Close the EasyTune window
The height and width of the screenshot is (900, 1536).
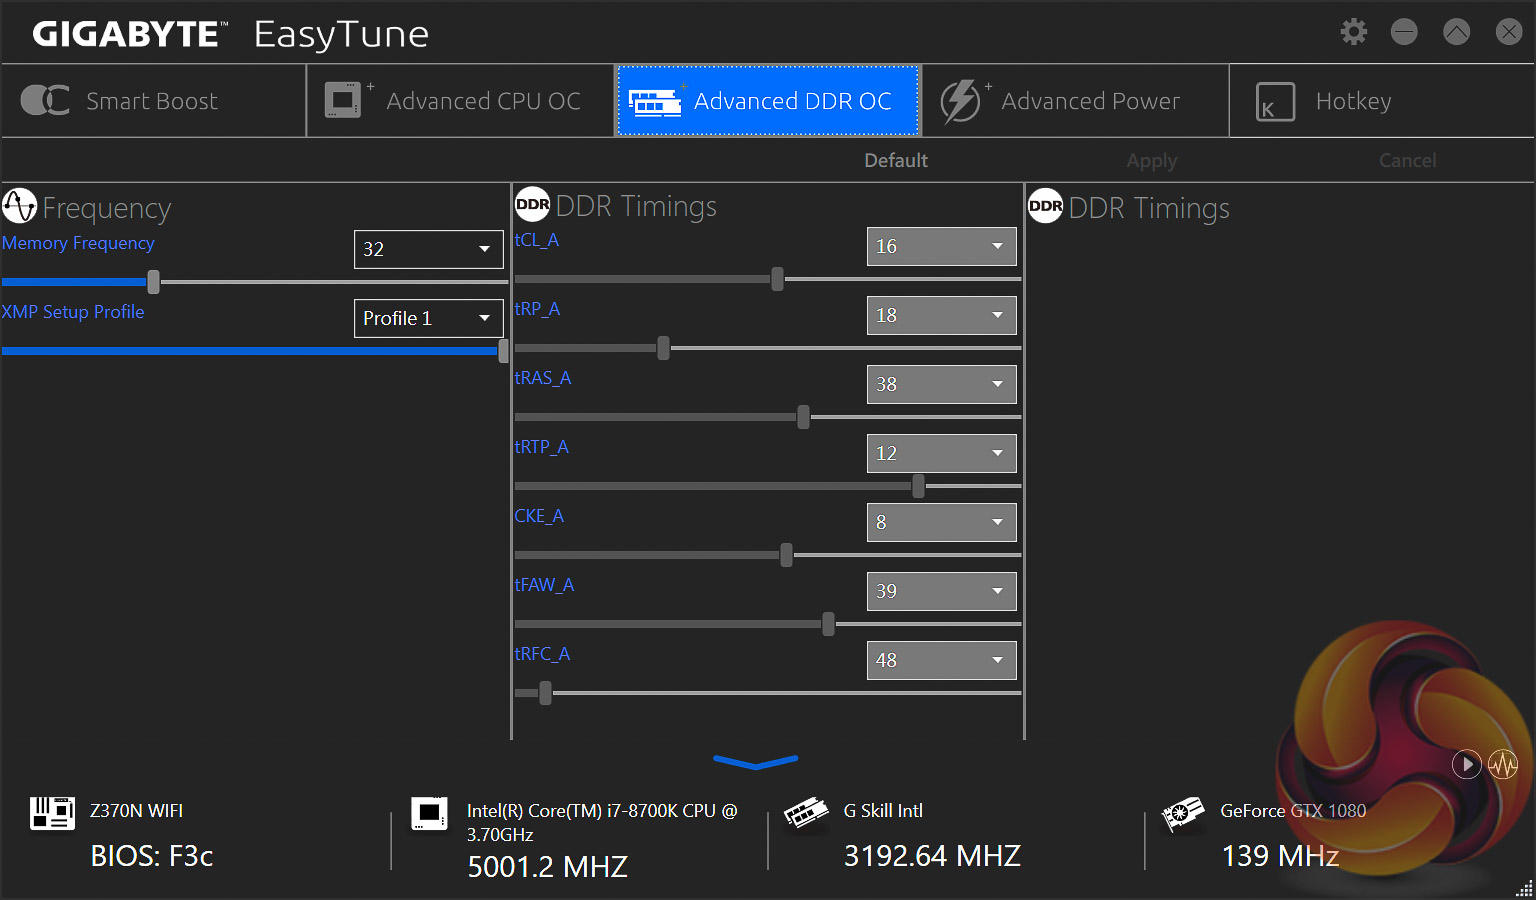tap(1509, 32)
